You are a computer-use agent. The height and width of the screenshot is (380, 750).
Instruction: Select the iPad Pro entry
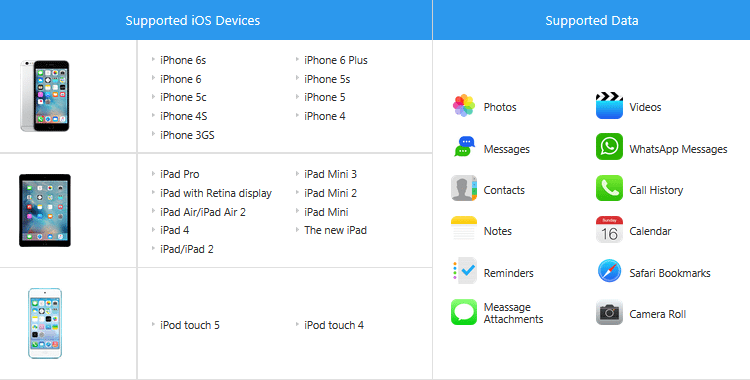180,174
